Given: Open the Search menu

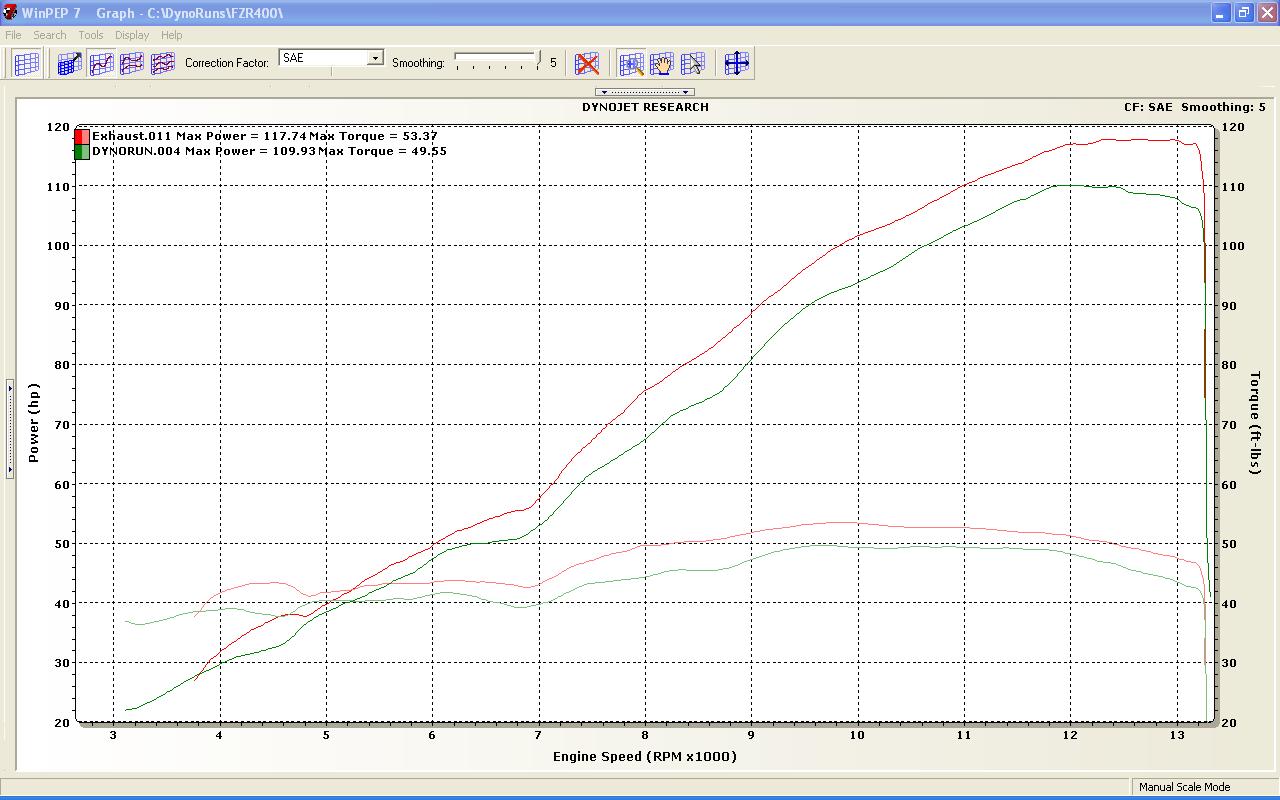Looking at the screenshot, I should [50, 35].
